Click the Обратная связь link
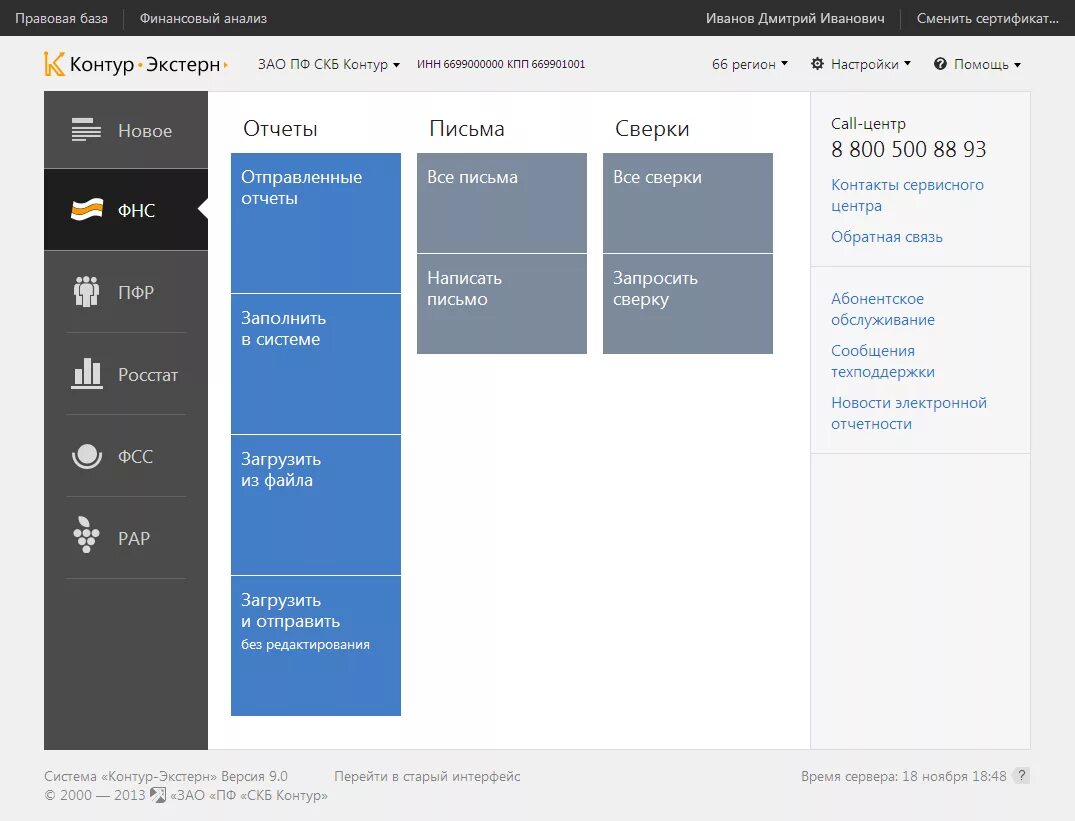The image size is (1075, 821). click(886, 237)
